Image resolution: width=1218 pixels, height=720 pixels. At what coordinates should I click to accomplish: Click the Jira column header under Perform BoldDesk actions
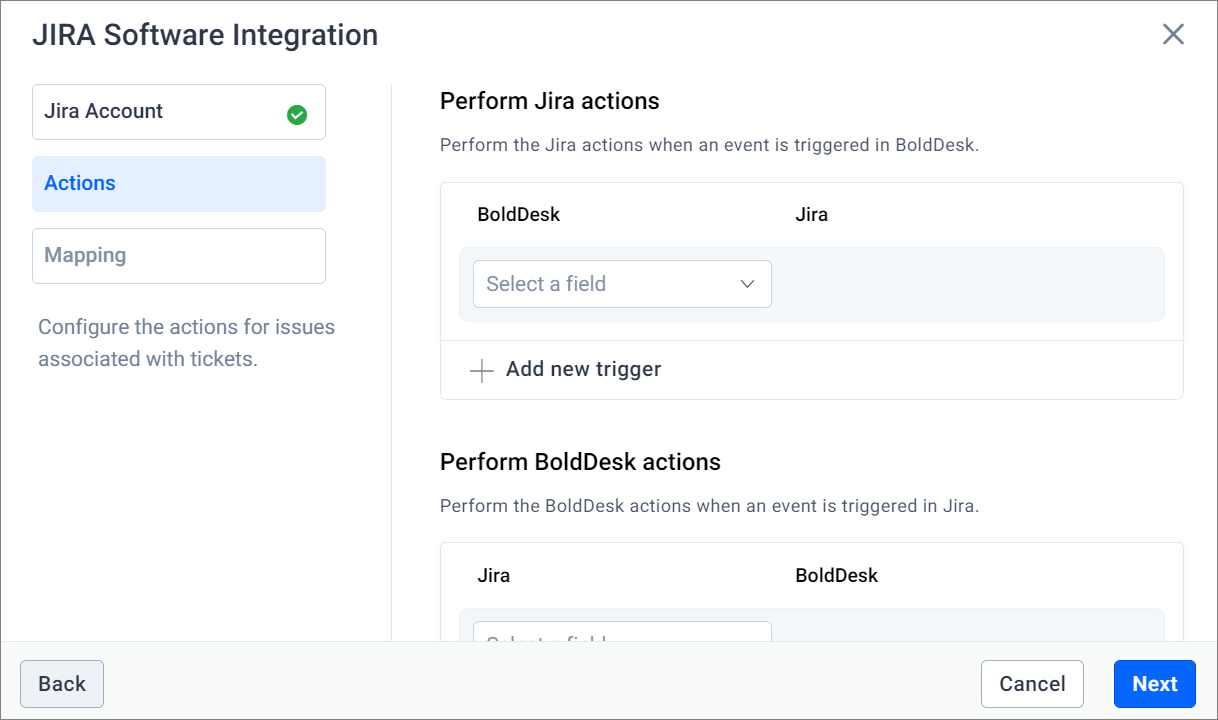(x=494, y=576)
